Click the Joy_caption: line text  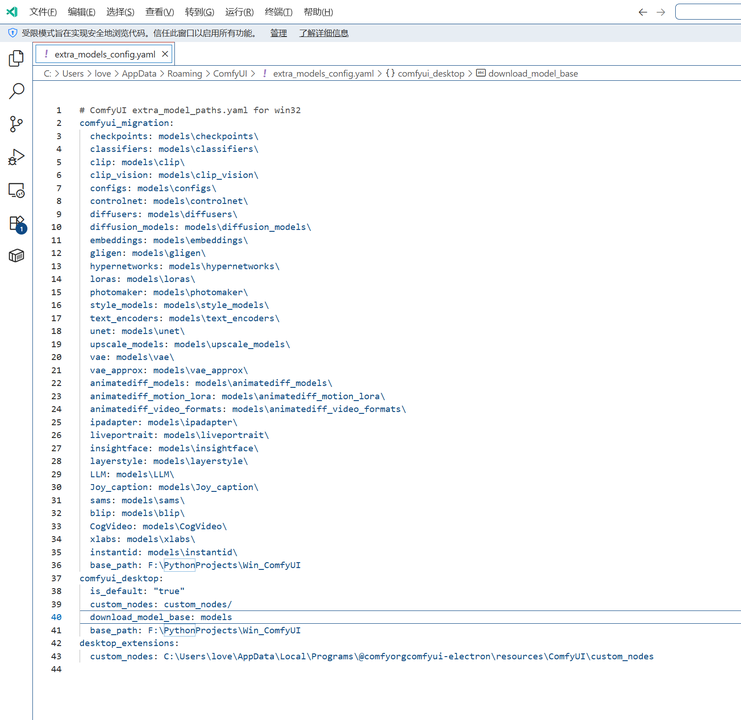174,487
